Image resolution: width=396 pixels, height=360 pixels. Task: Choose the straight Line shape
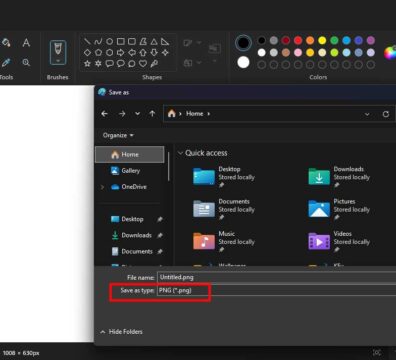(87, 42)
